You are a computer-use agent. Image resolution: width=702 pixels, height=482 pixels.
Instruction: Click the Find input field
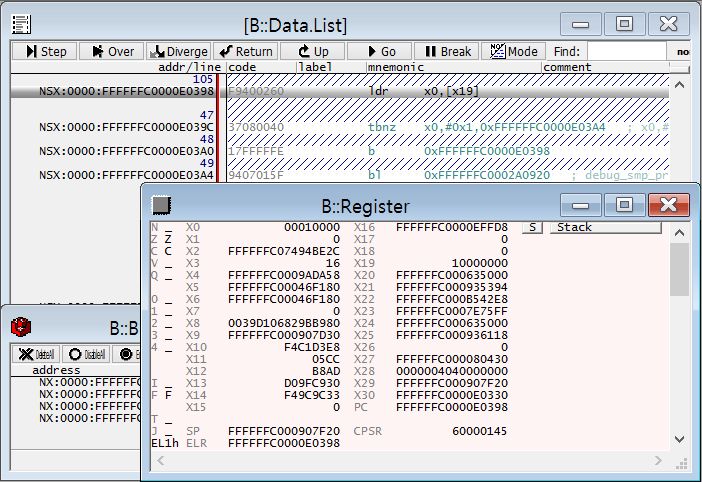(x=625, y=51)
